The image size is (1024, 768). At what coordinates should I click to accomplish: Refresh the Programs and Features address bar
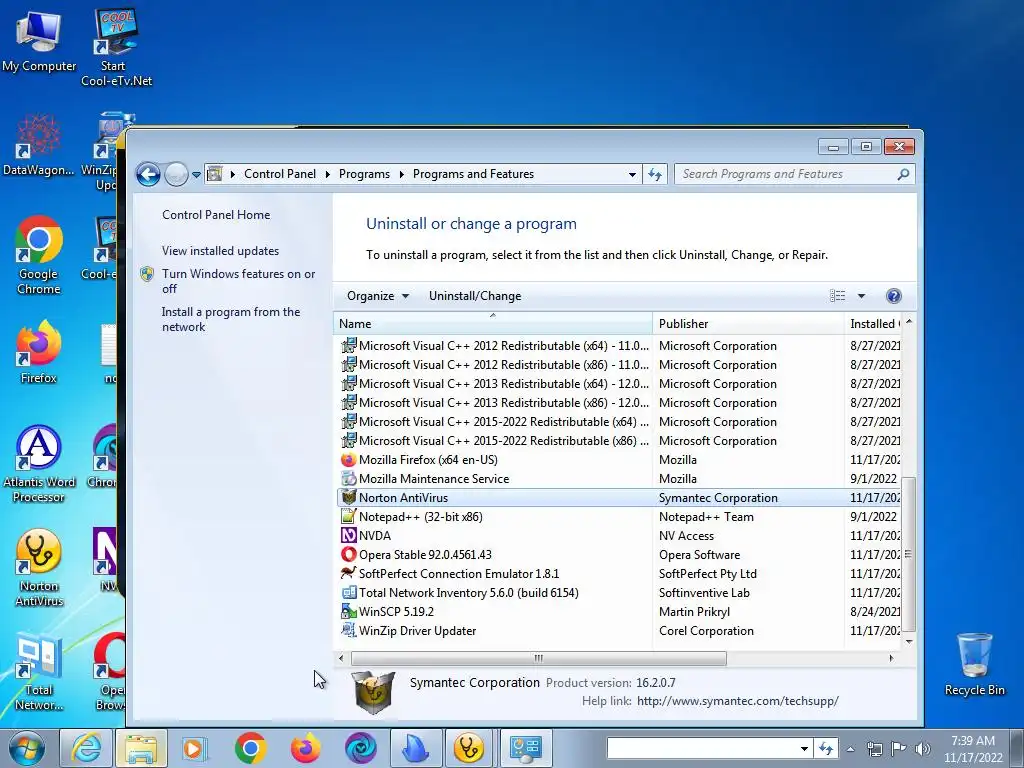(655, 174)
